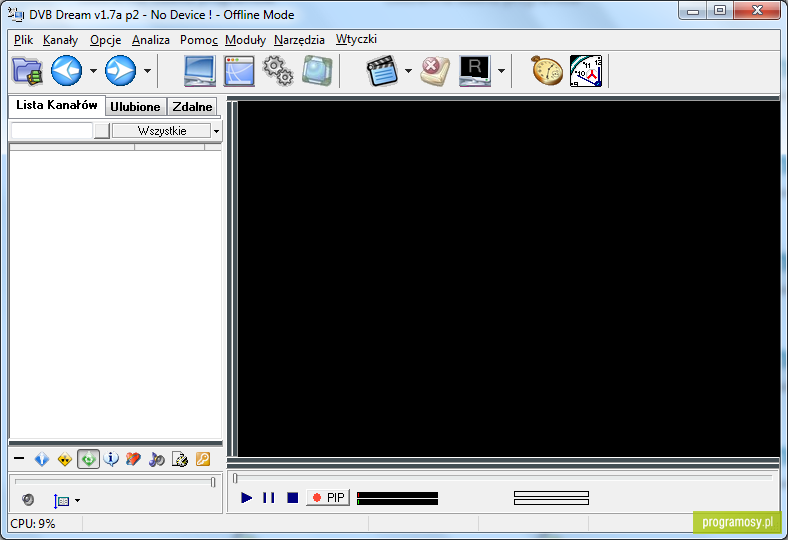Open the gold stopwatch timer icon
This screenshot has height=540, width=788.
(x=547, y=71)
